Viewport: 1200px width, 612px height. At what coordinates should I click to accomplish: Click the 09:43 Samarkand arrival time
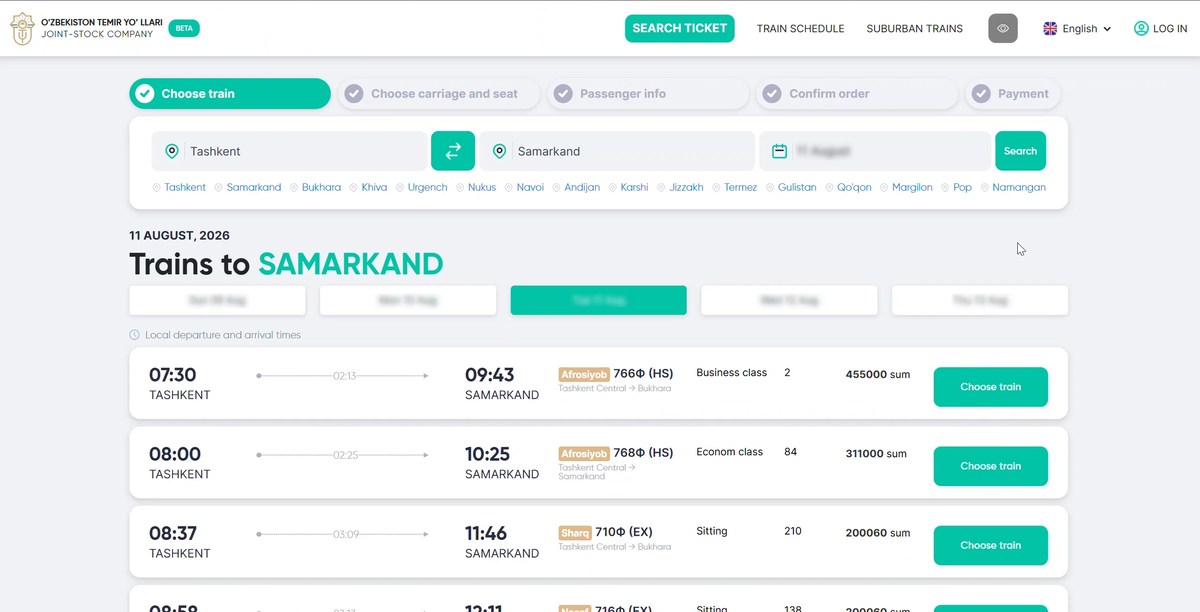pyautogui.click(x=490, y=375)
